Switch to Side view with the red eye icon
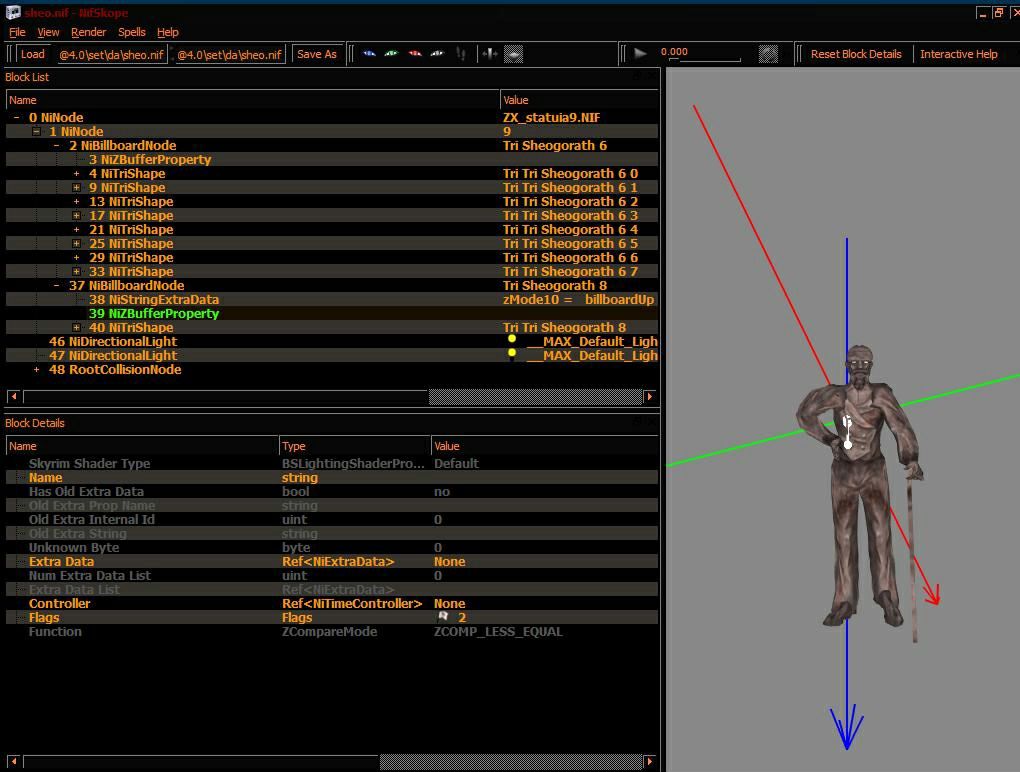The image size is (1020, 772). 414,54
